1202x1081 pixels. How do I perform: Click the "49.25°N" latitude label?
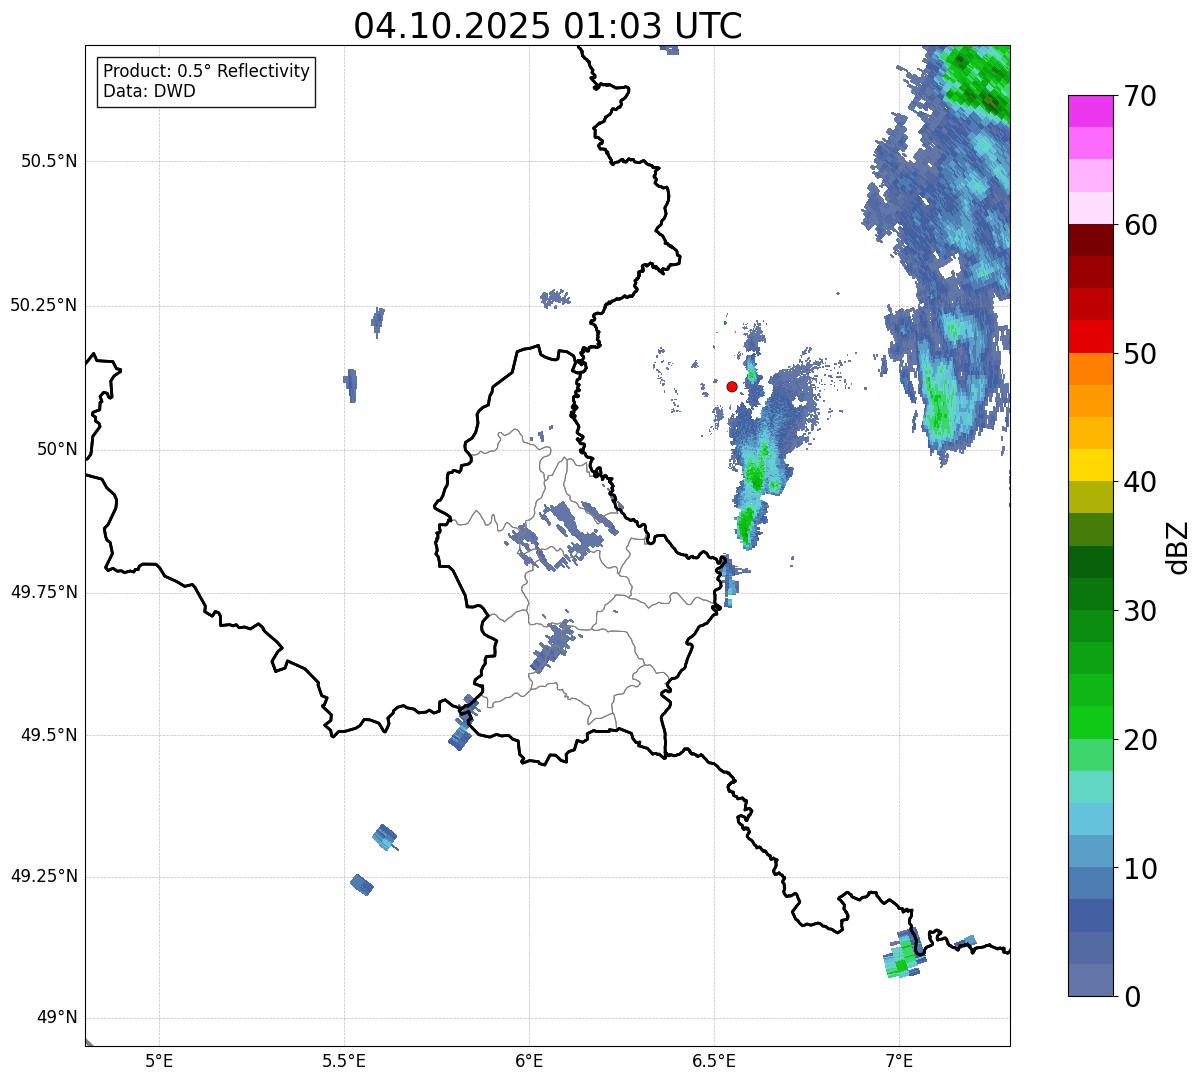(x=44, y=876)
